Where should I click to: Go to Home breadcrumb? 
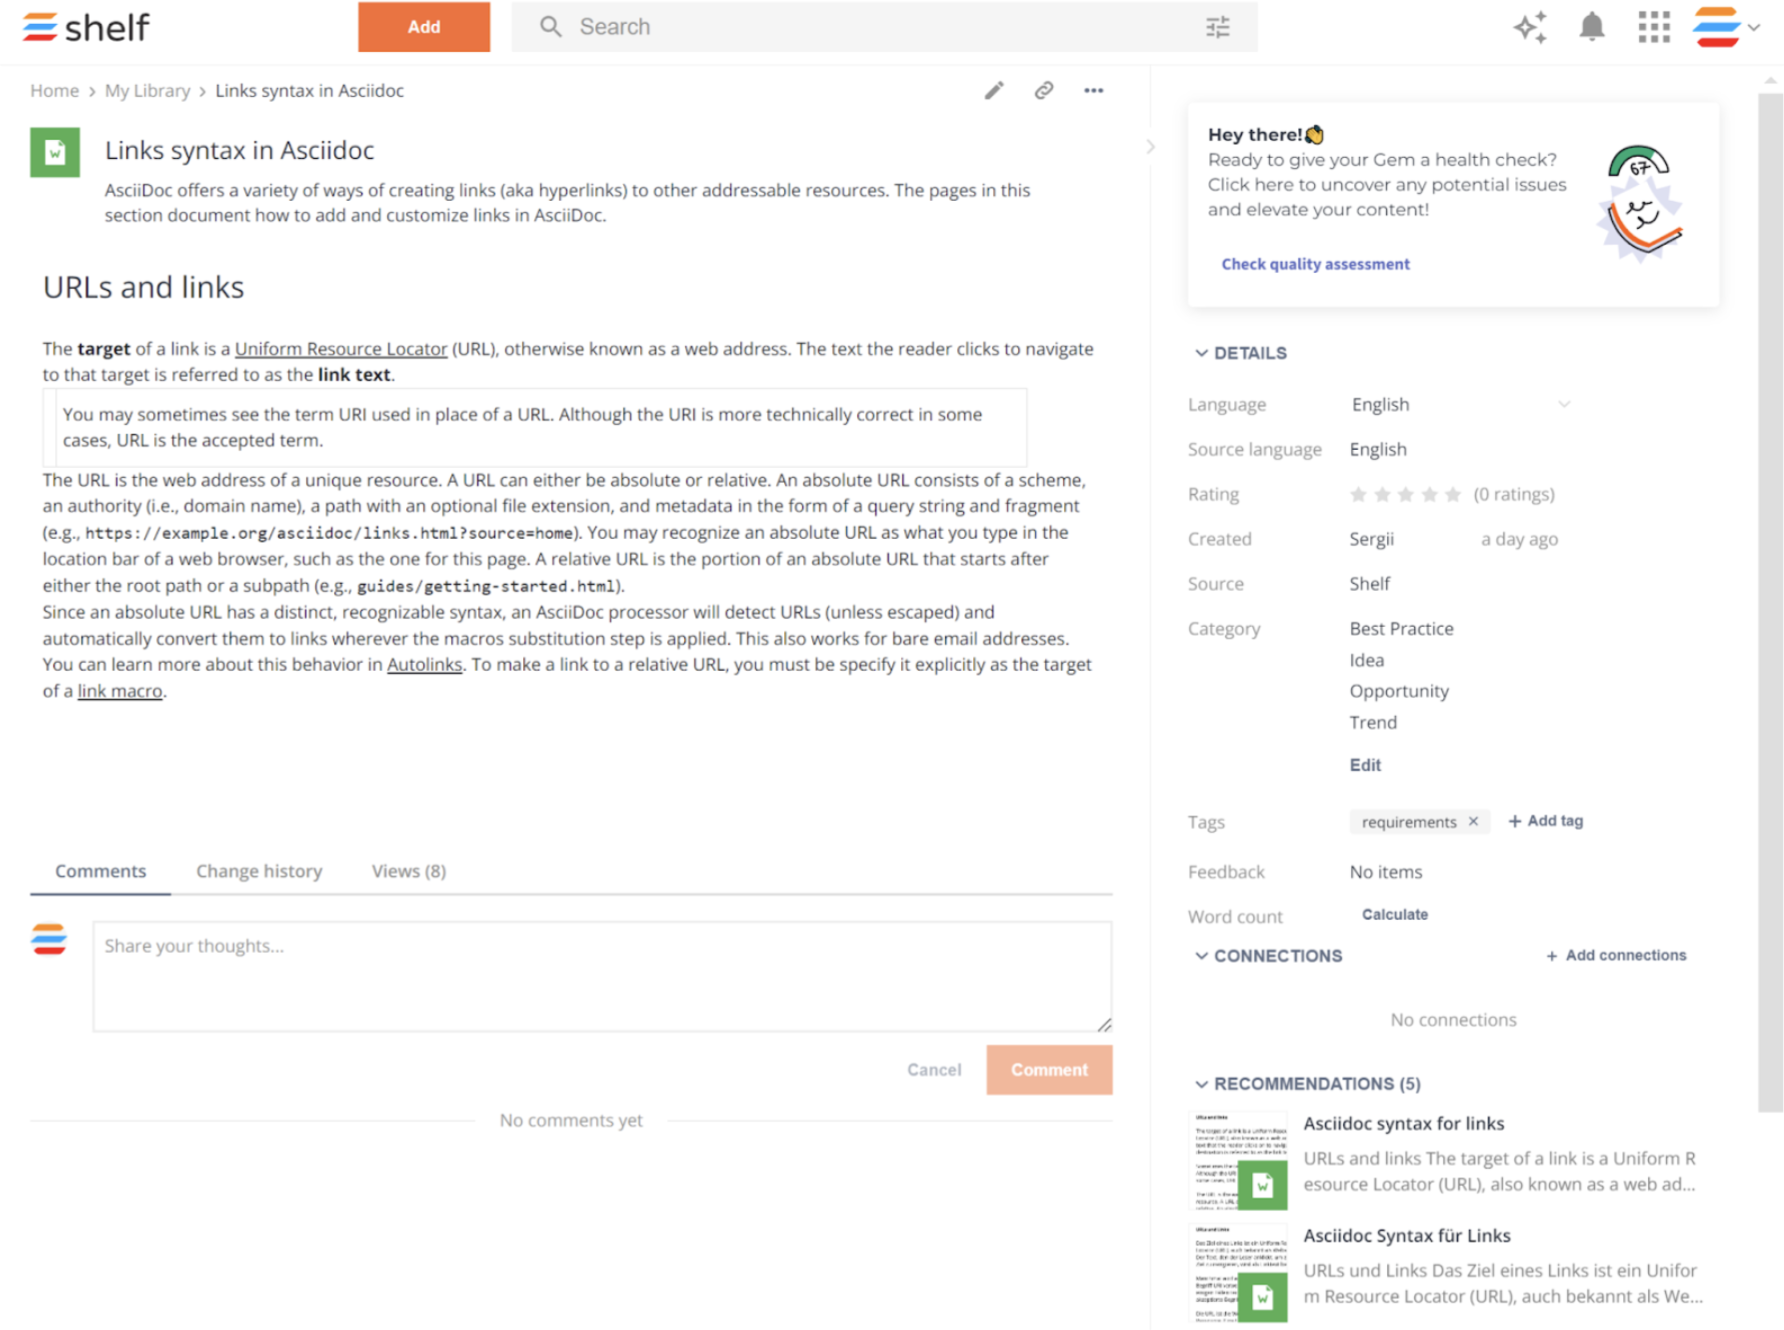(x=54, y=91)
